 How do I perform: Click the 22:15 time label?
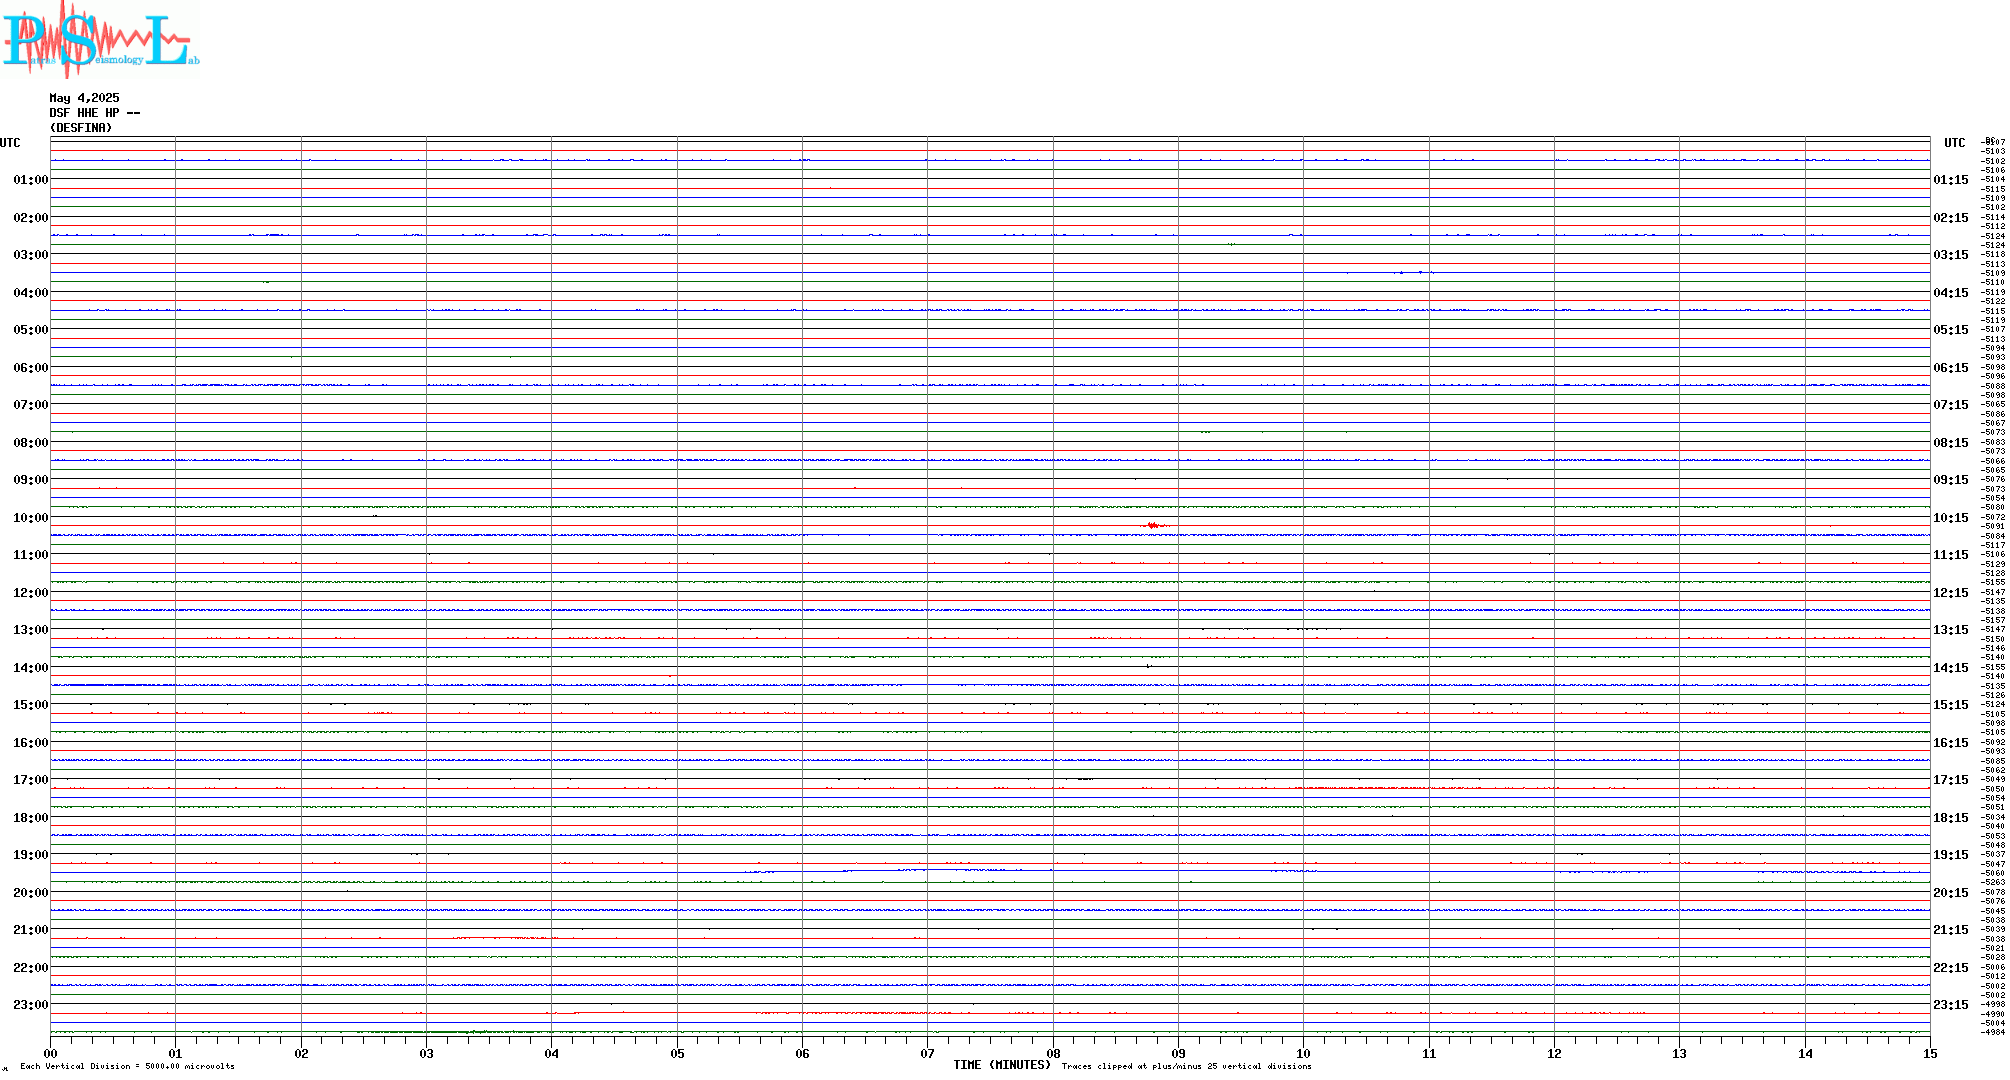tap(1951, 968)
